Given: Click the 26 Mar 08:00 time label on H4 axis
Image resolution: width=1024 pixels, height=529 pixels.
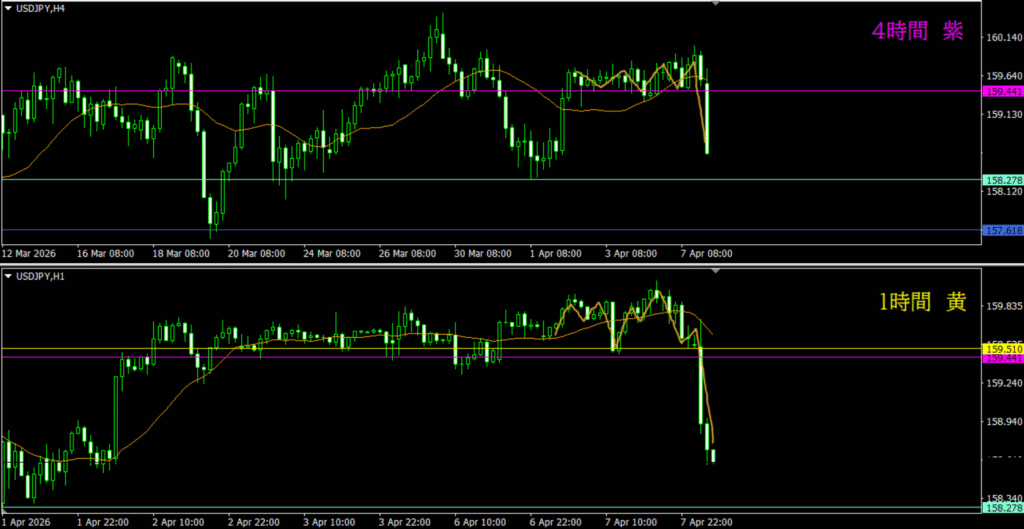Looking at the screenshot, I should click(405, 254).
